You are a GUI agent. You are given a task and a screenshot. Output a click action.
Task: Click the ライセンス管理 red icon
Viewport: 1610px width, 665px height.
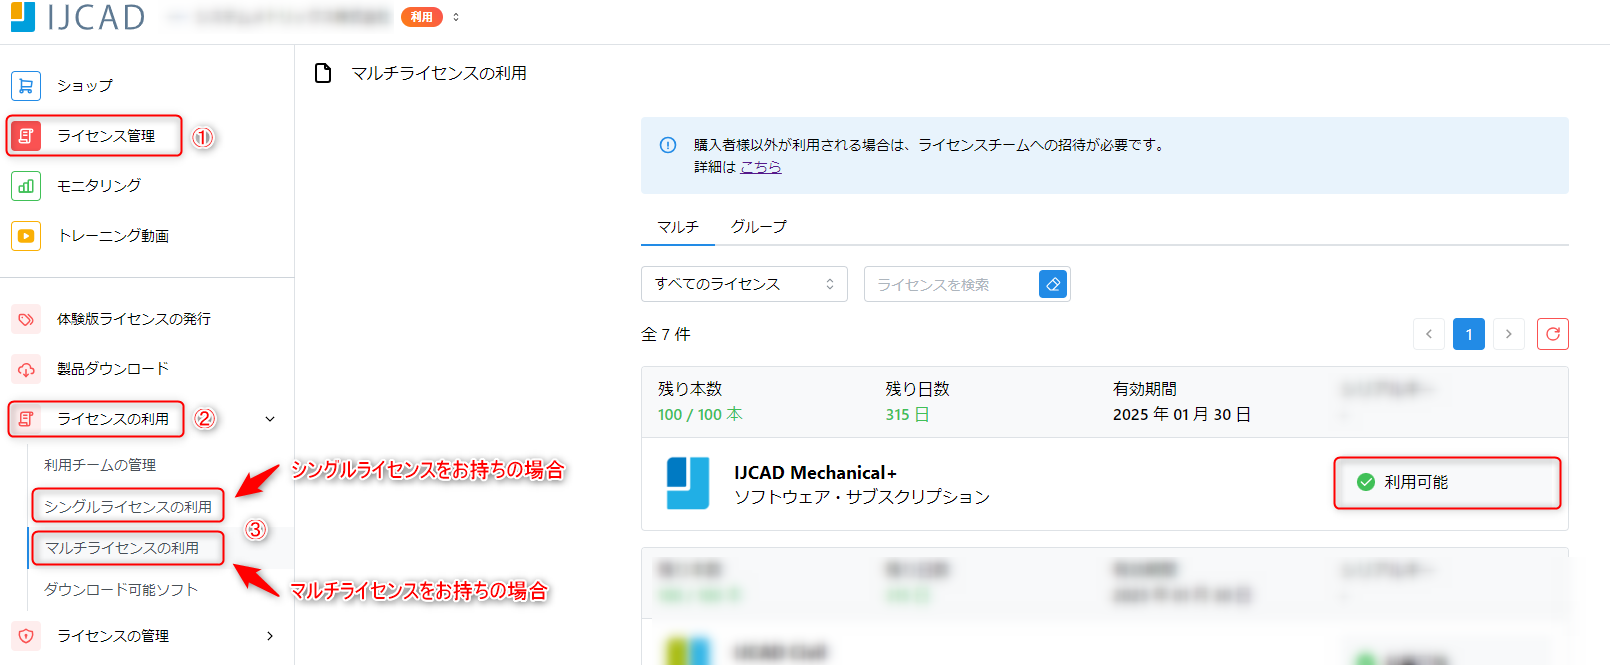26,136
